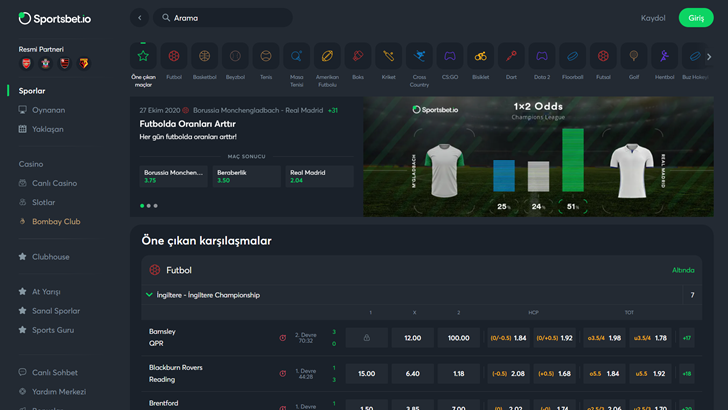Screen dimensions: 728x410
Task: Select the Golf sport icon
Action: pos(633,56)
